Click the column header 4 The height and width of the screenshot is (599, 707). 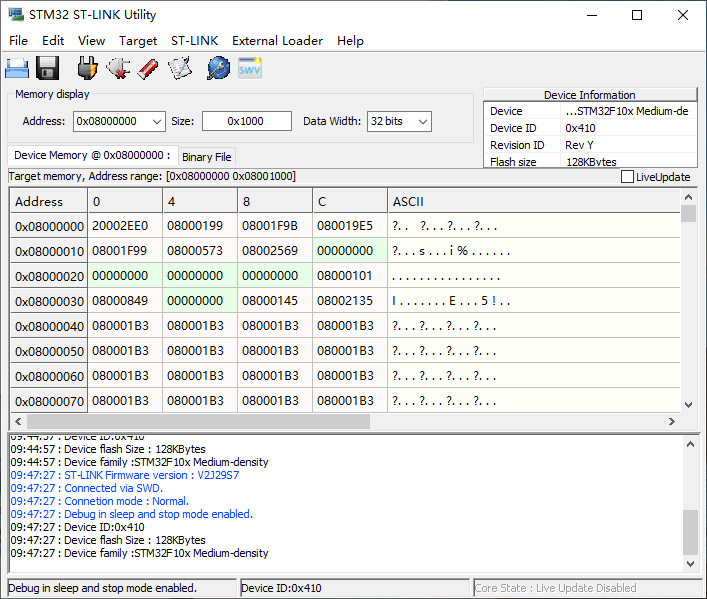pos(200,201)
